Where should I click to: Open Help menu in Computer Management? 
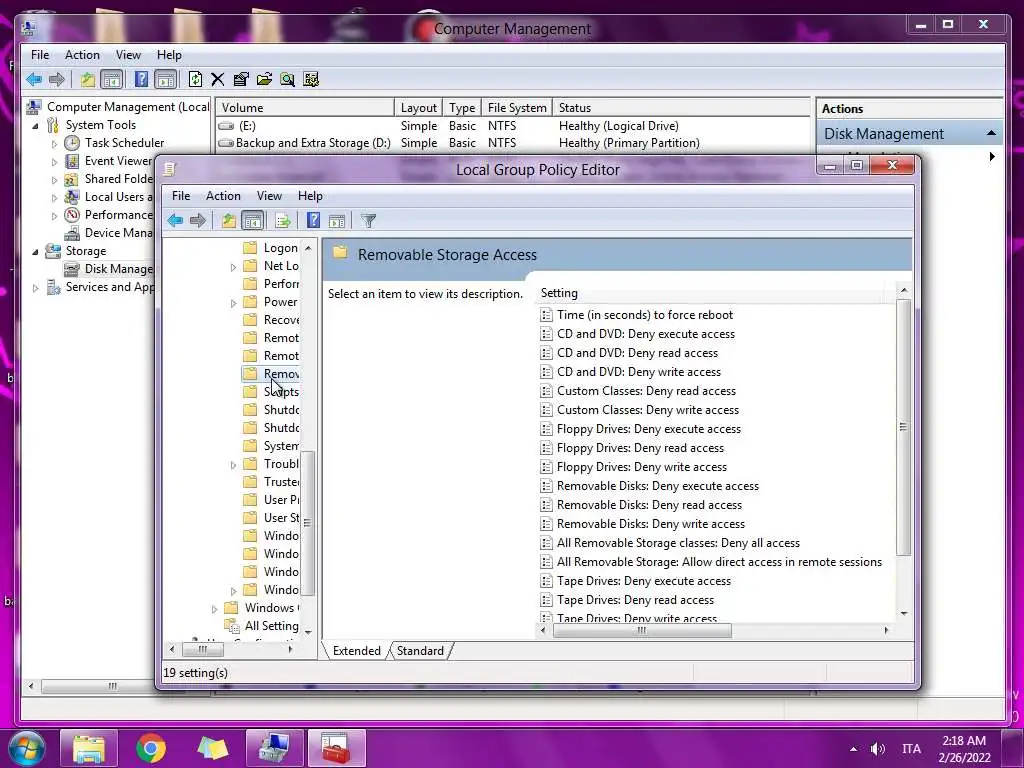click(x=169, y=55)
